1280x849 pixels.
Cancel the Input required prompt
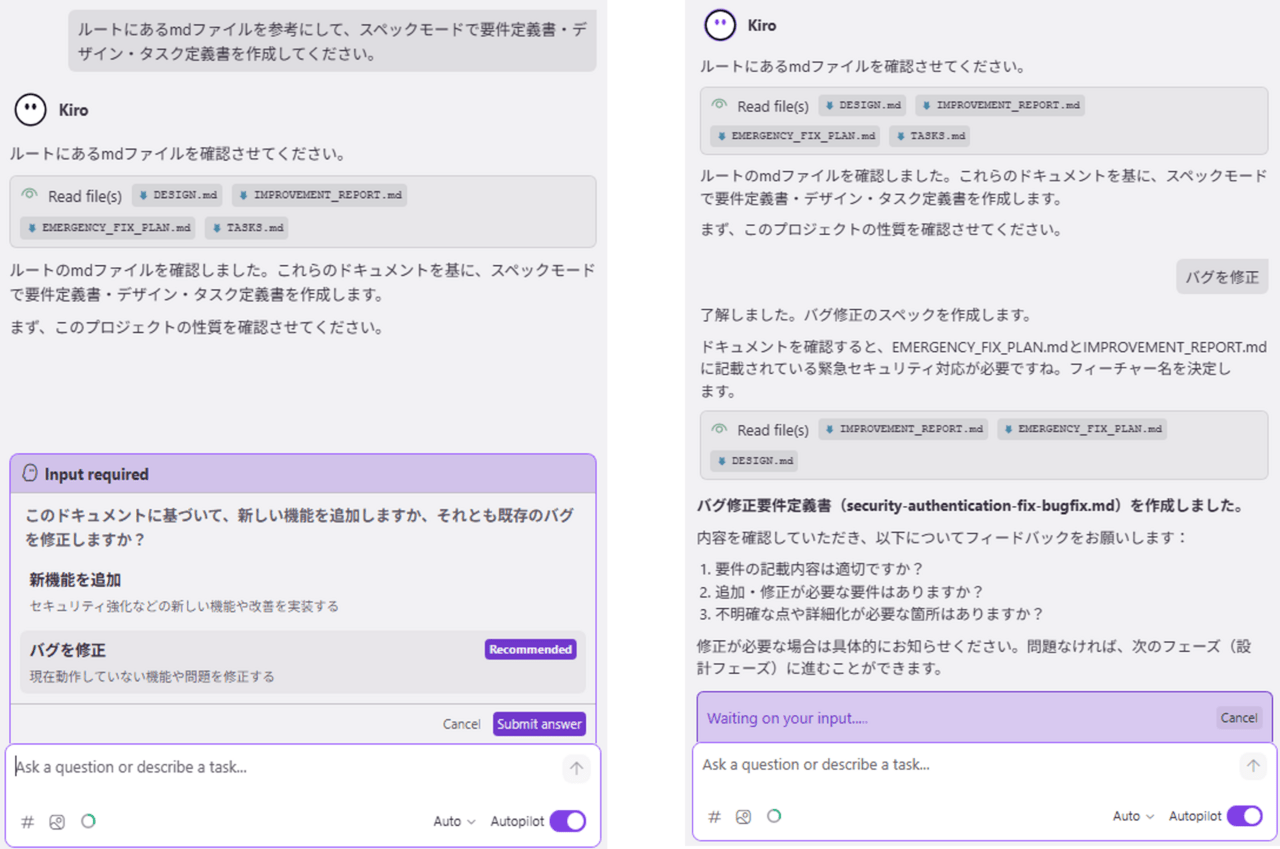coord(461,724)
